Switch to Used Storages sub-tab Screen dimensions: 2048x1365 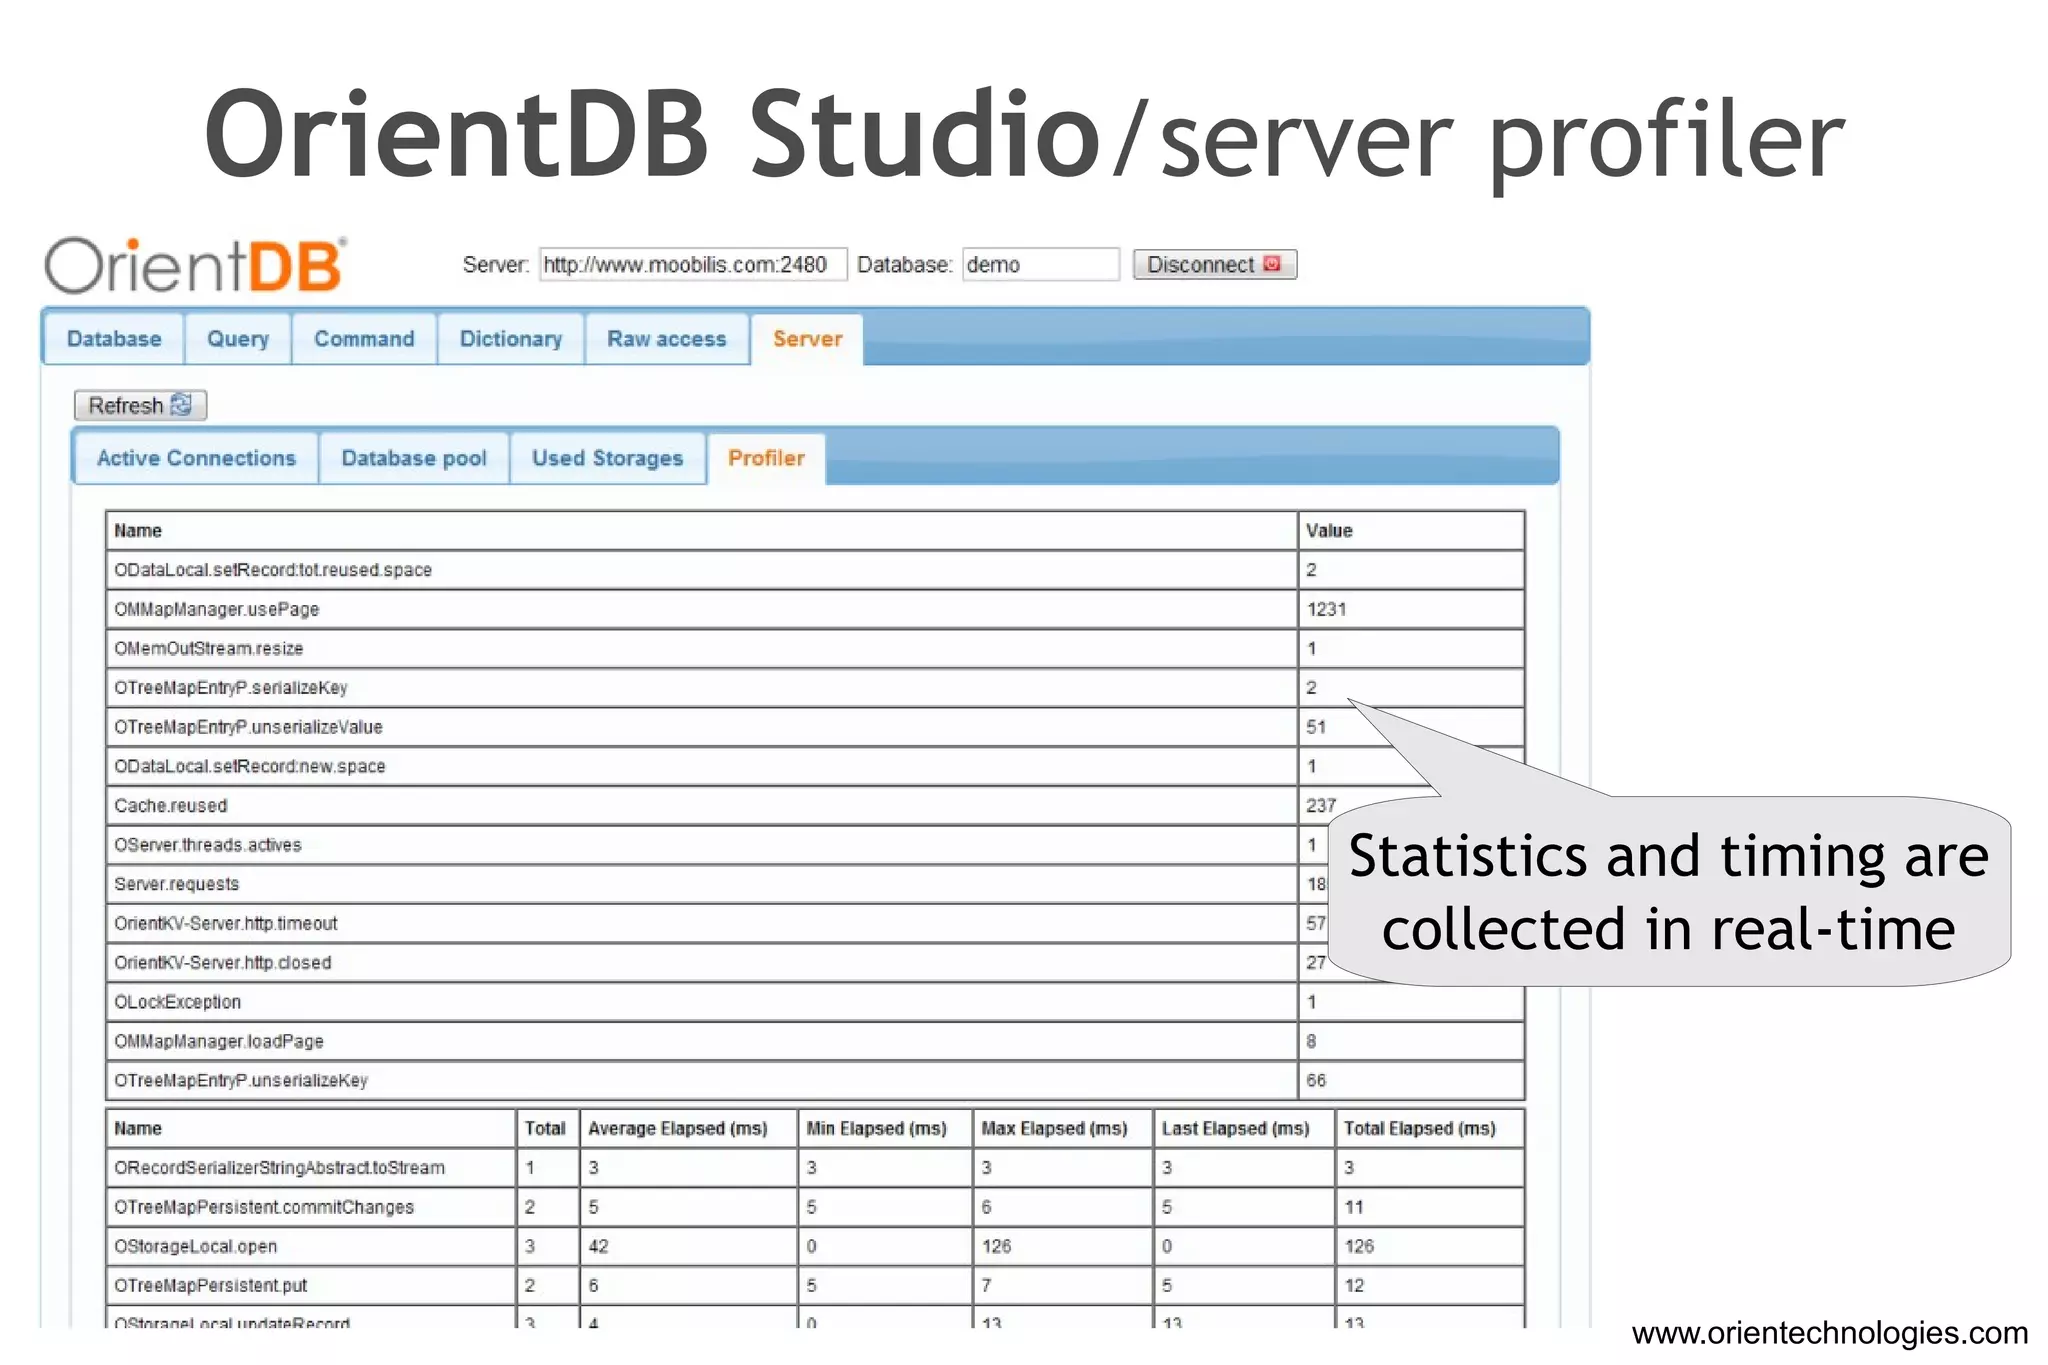pyautogui.click(x=607, y=458)
